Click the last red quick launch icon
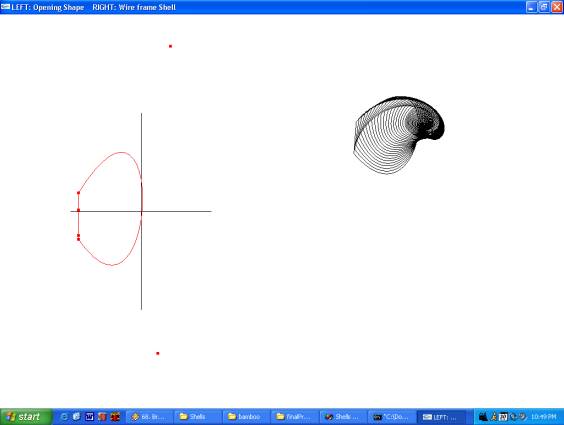Image resolution: width=564 pixels, height=425 pixels. [115, 417]
